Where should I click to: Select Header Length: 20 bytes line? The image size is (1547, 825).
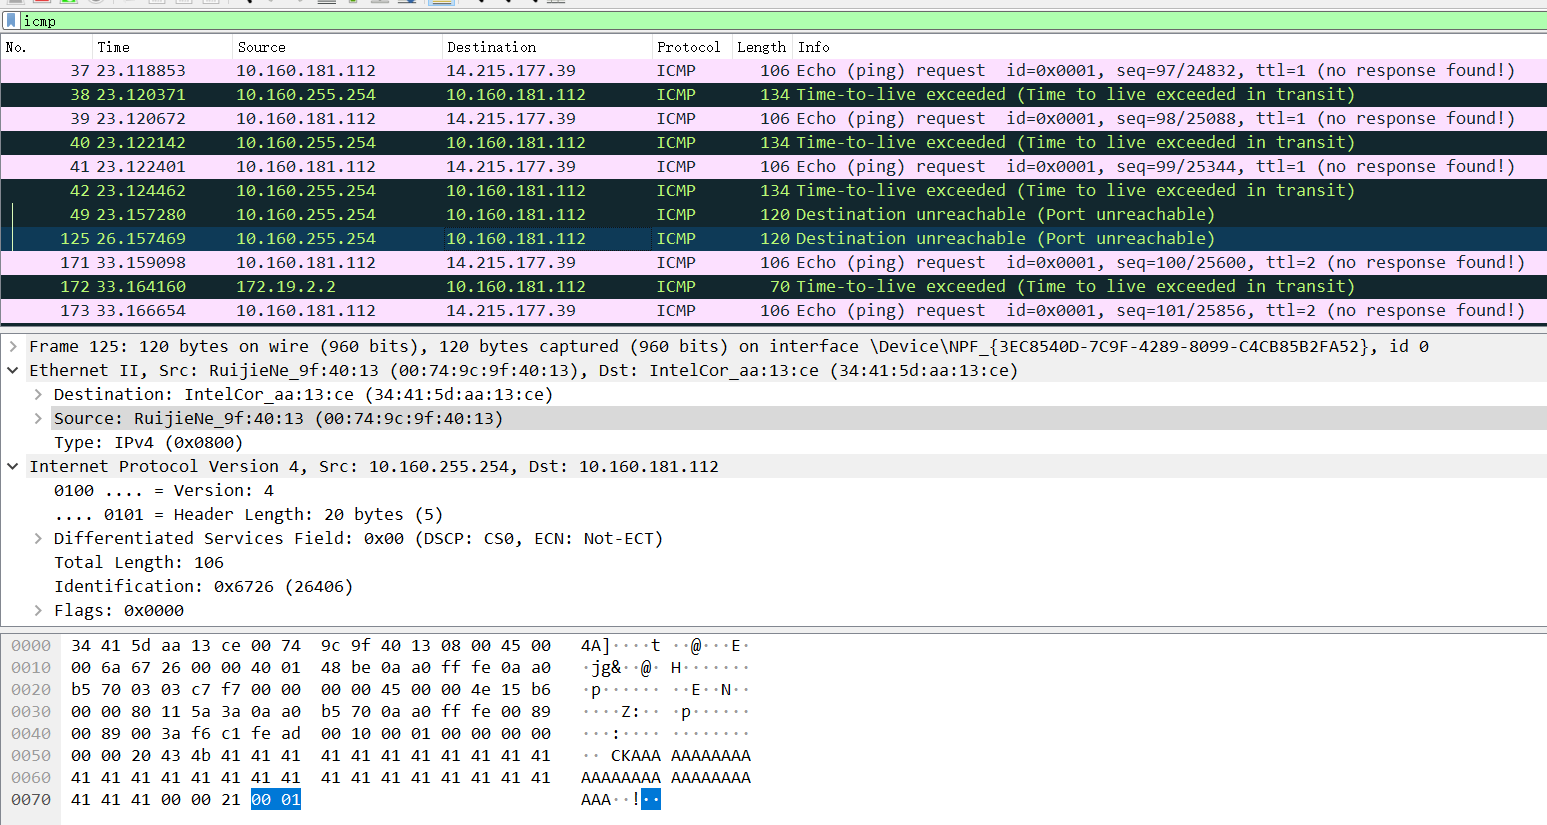click(x=248, y=514)
